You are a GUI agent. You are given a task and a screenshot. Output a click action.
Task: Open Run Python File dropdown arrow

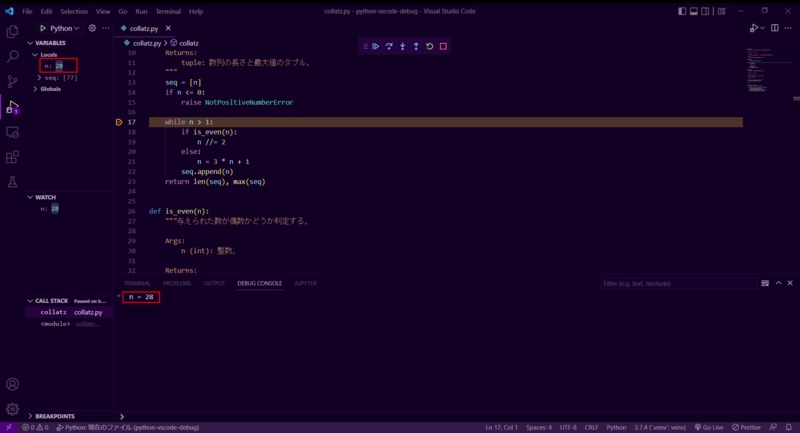coord(762,29)
